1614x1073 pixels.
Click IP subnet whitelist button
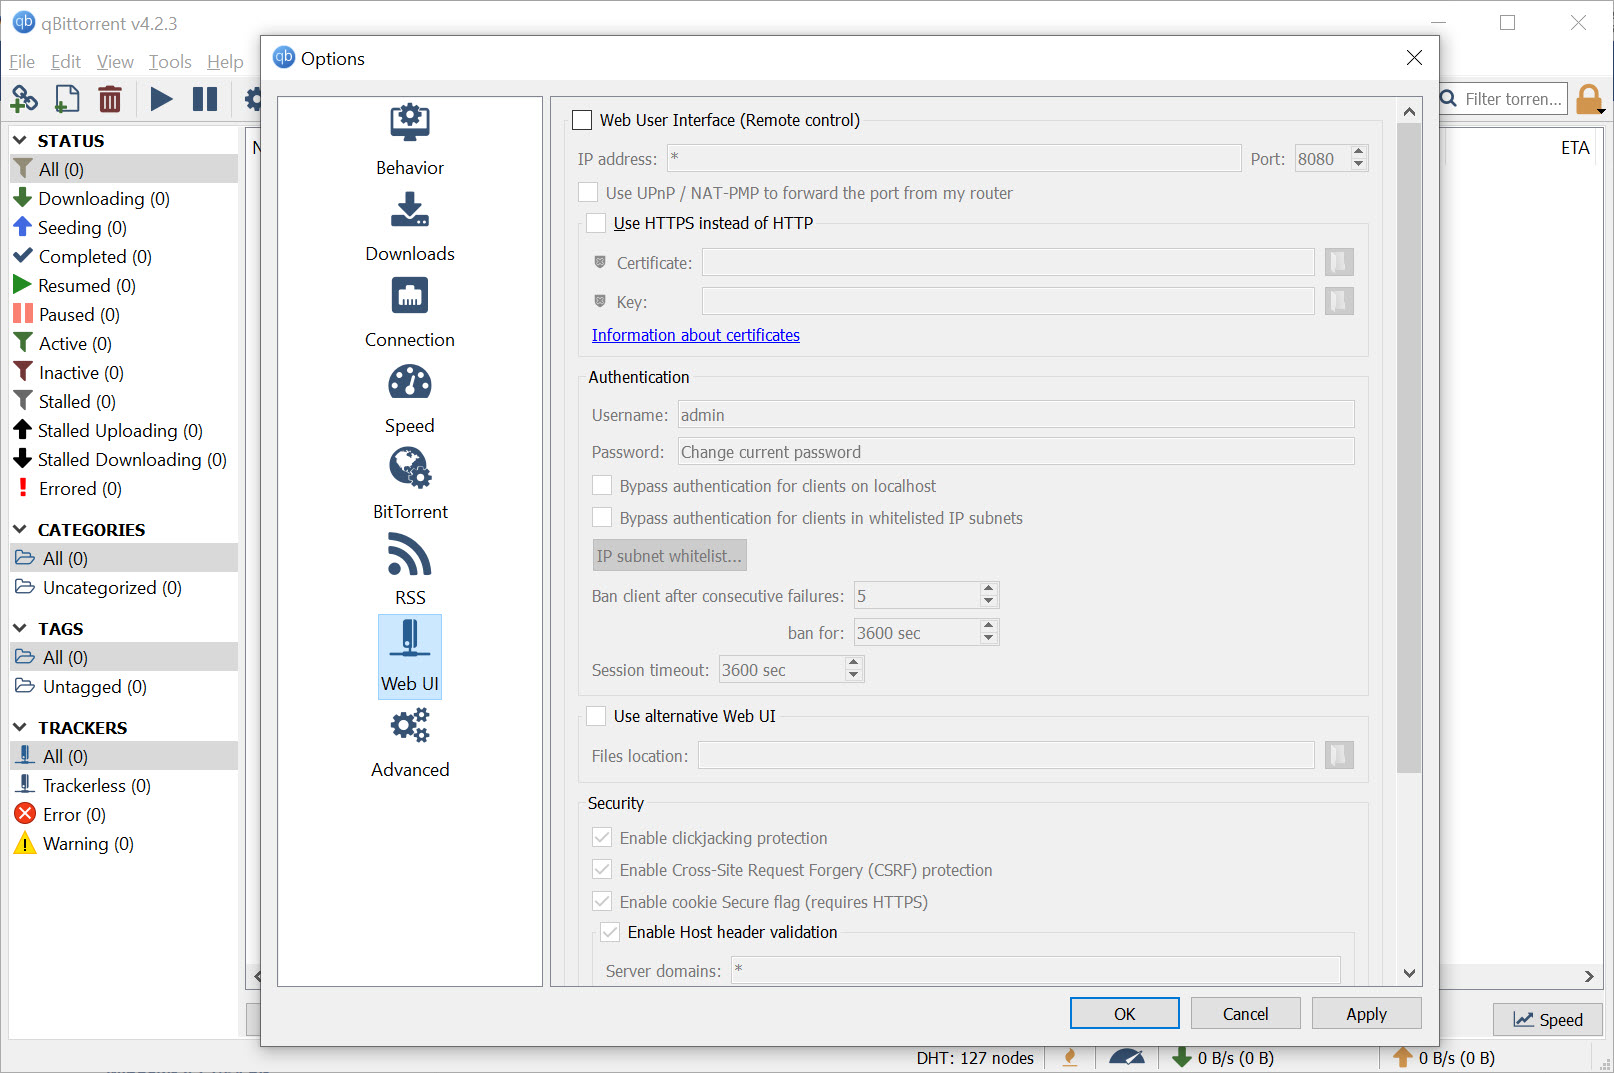[x=670, y=555]
